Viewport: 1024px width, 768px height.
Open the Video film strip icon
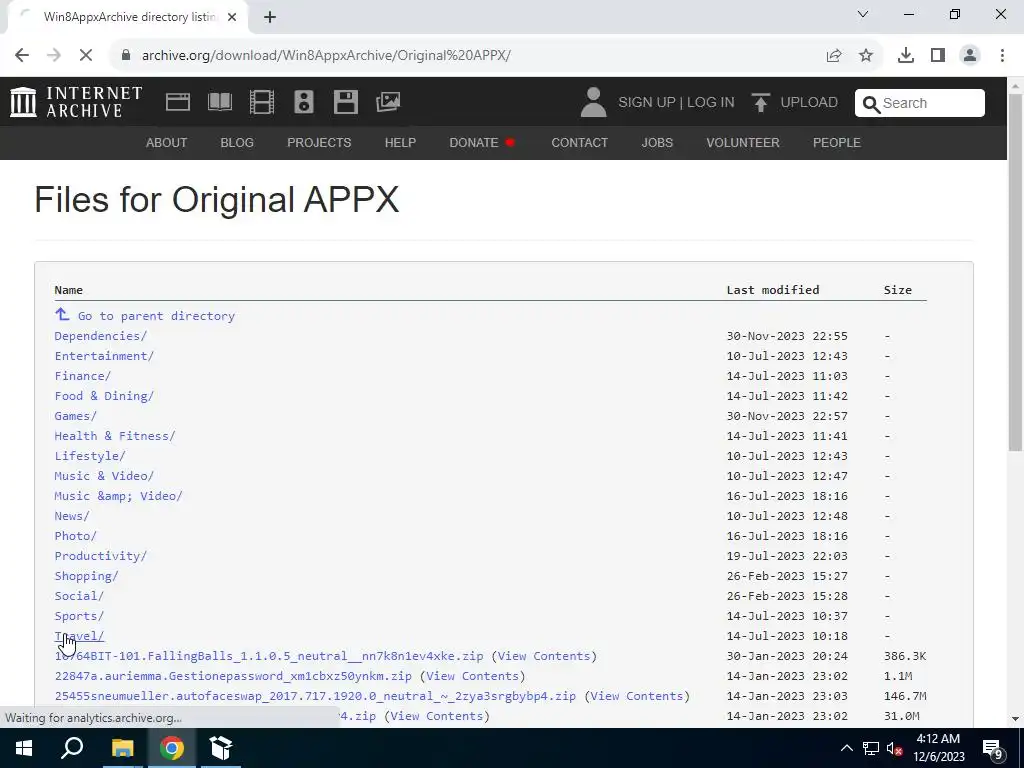(262, 102)
